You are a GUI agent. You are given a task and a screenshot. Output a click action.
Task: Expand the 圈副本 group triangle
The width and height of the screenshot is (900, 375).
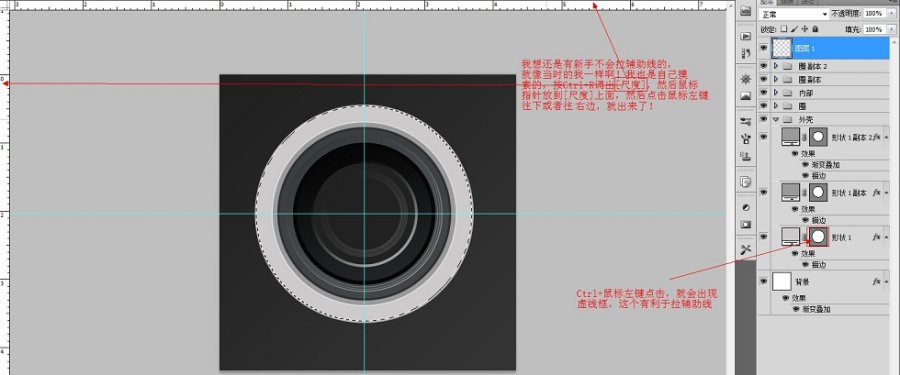776,80
